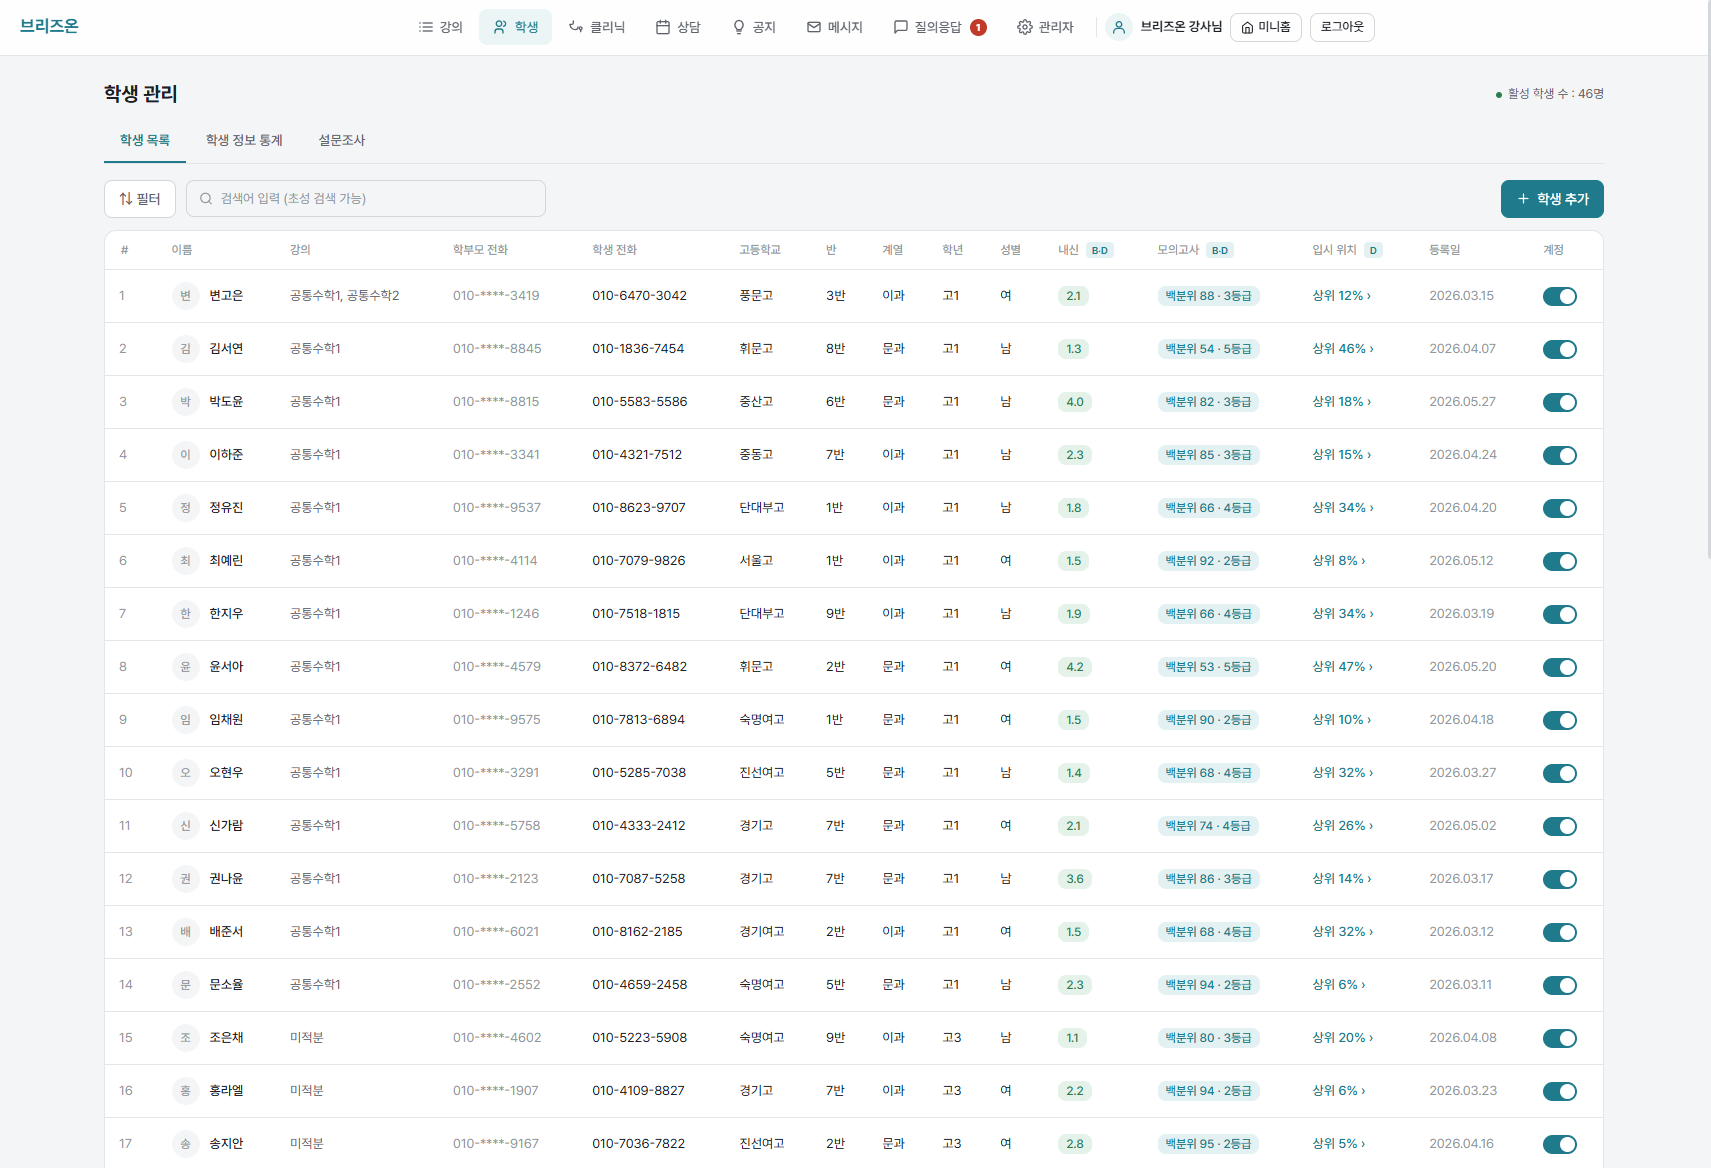Screen dimensions: 1711x1168
Task: Open 질의응답 with notification badge
Action: 940,27
